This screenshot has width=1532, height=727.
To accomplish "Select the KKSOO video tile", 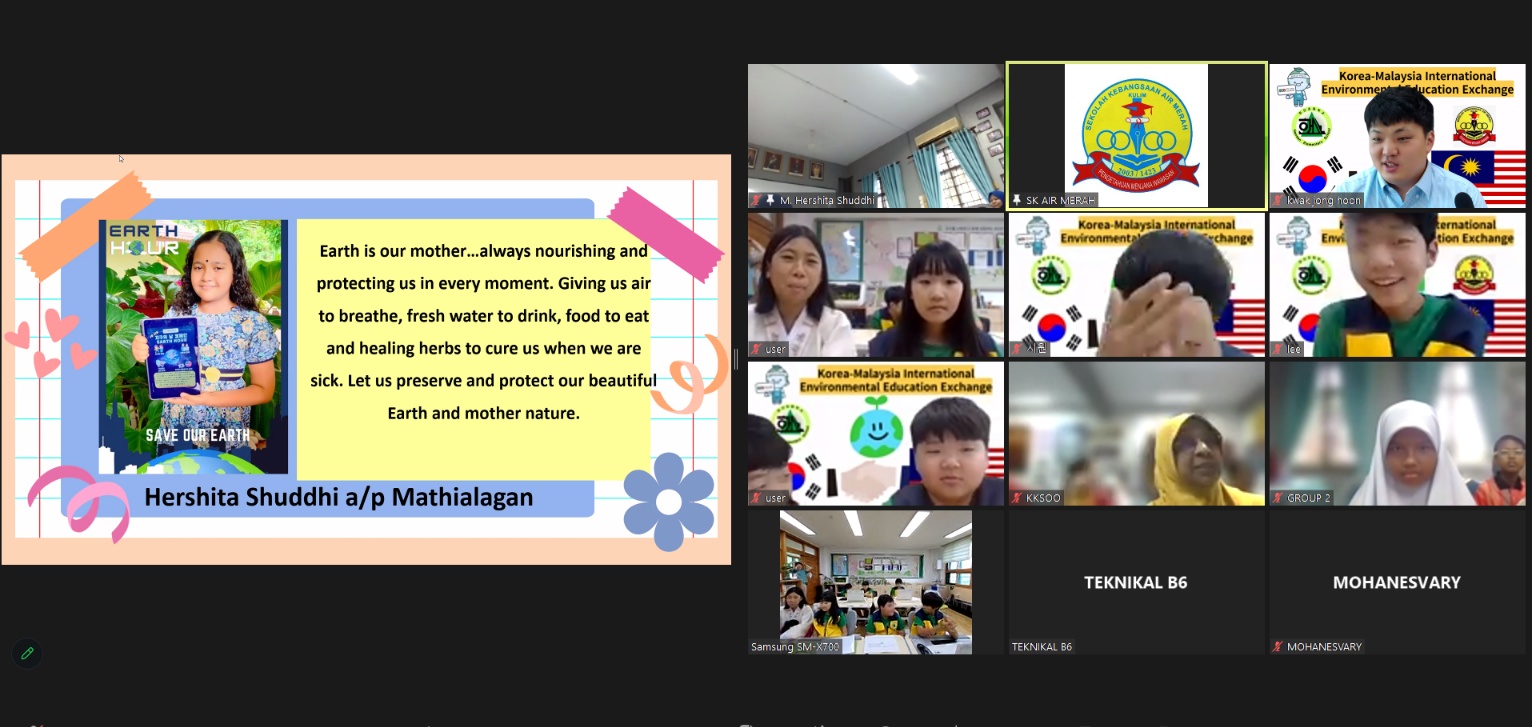I will click(x=1137, y=434).
